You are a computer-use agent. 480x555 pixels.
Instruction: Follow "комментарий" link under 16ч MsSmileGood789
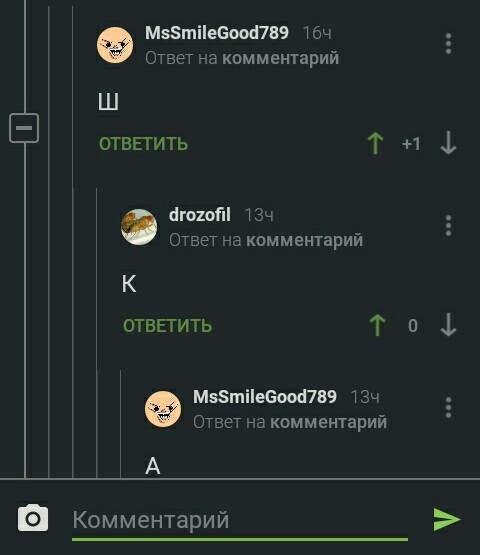pos(281,58)
